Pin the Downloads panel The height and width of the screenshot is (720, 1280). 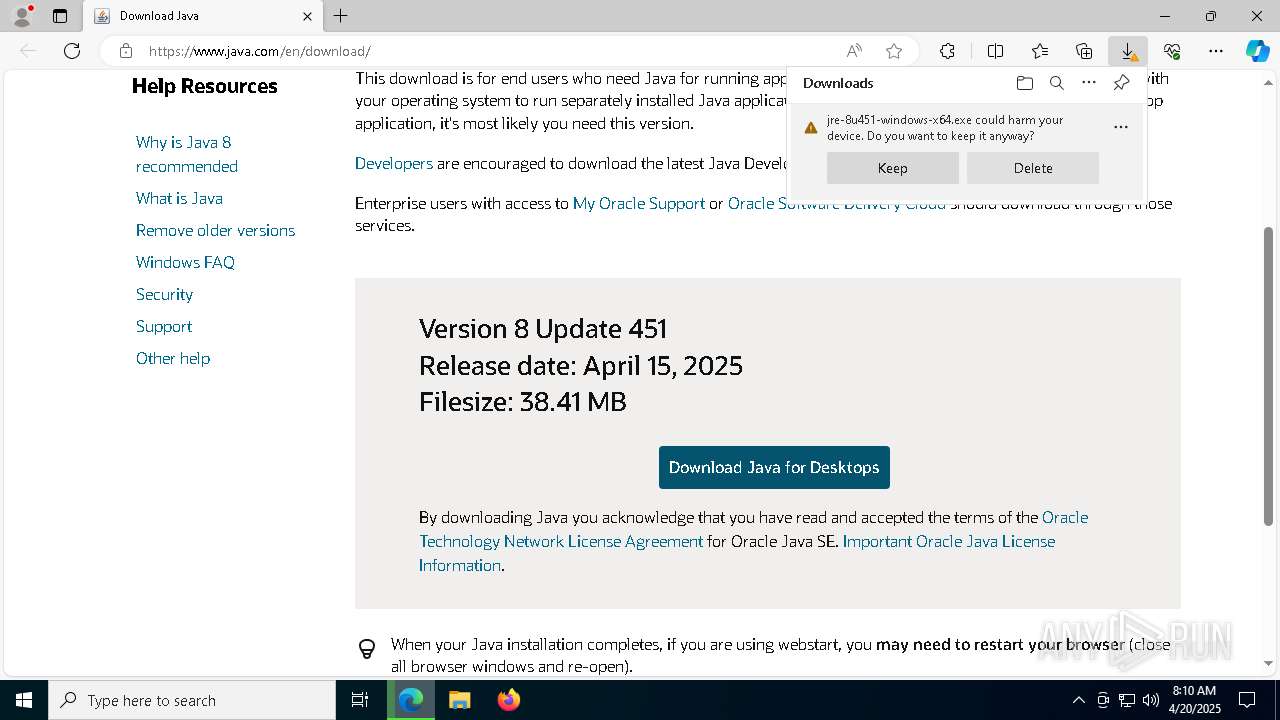[x=1121, y=83]
